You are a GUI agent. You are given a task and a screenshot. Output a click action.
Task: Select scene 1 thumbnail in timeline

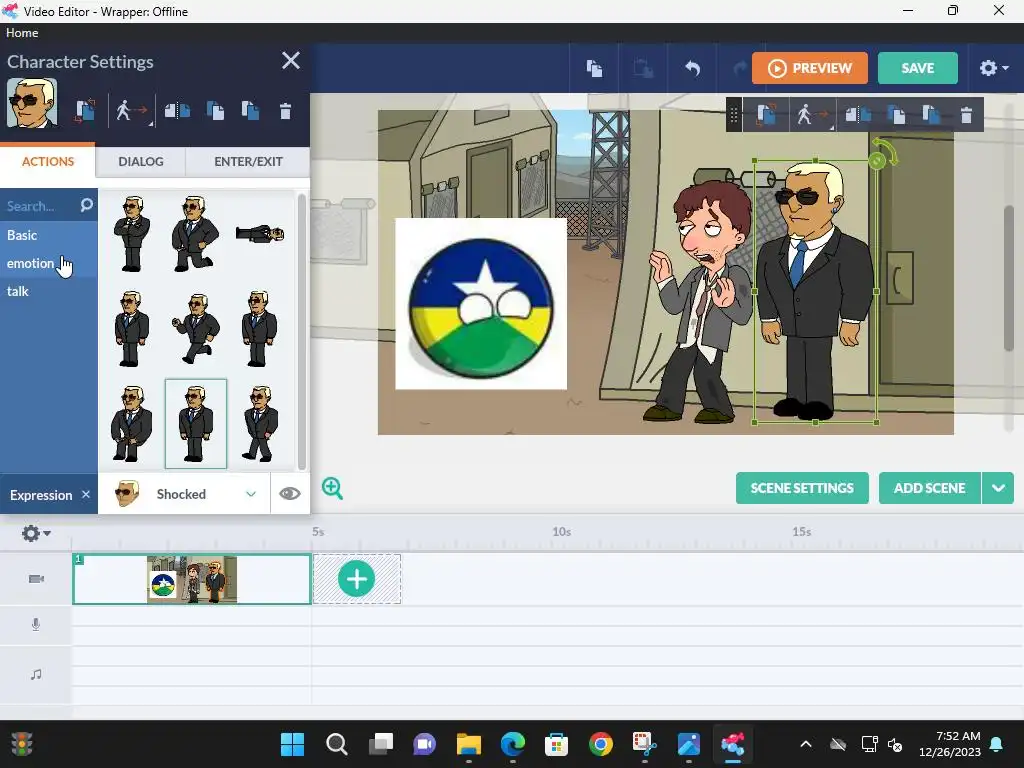(x=191, y=579)
